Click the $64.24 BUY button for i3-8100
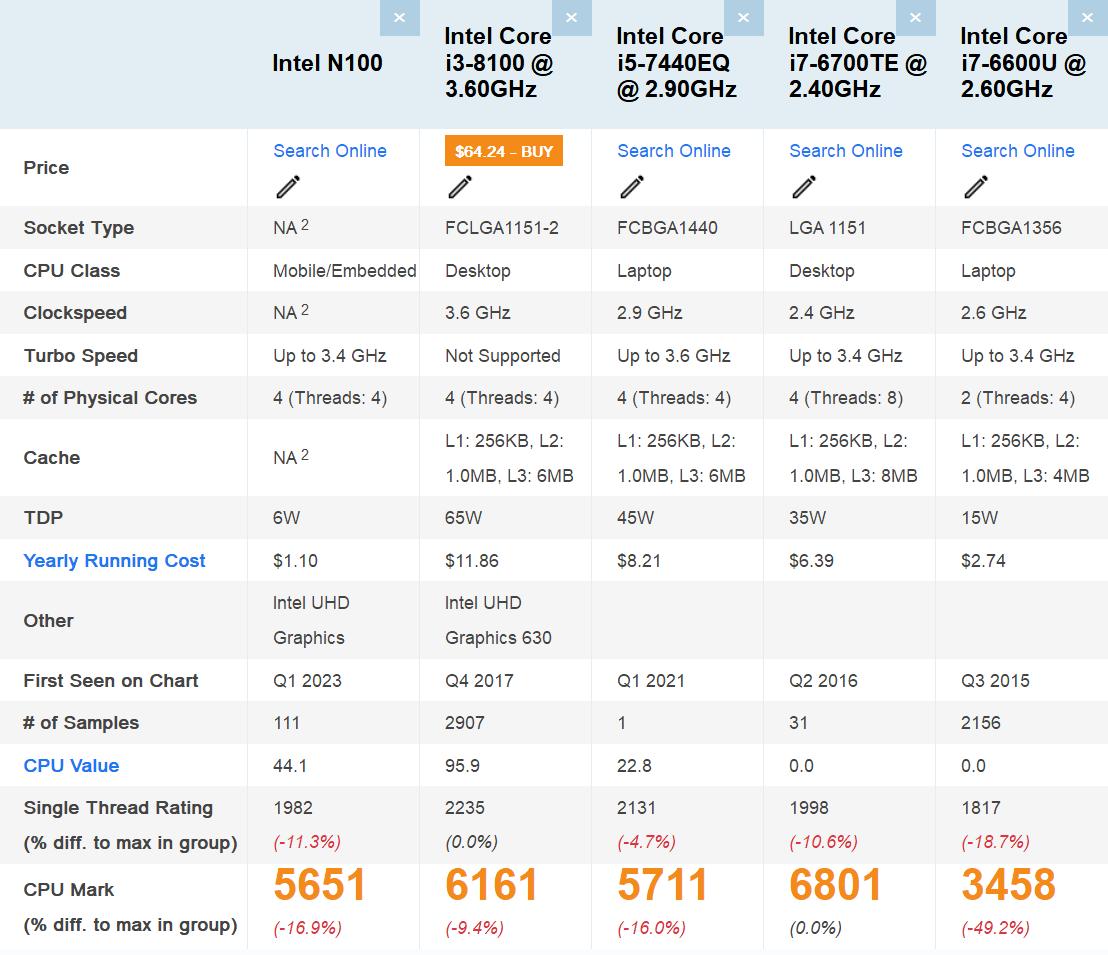The image size is (1108, 955). pyautogui.click(x=504, y=150)
